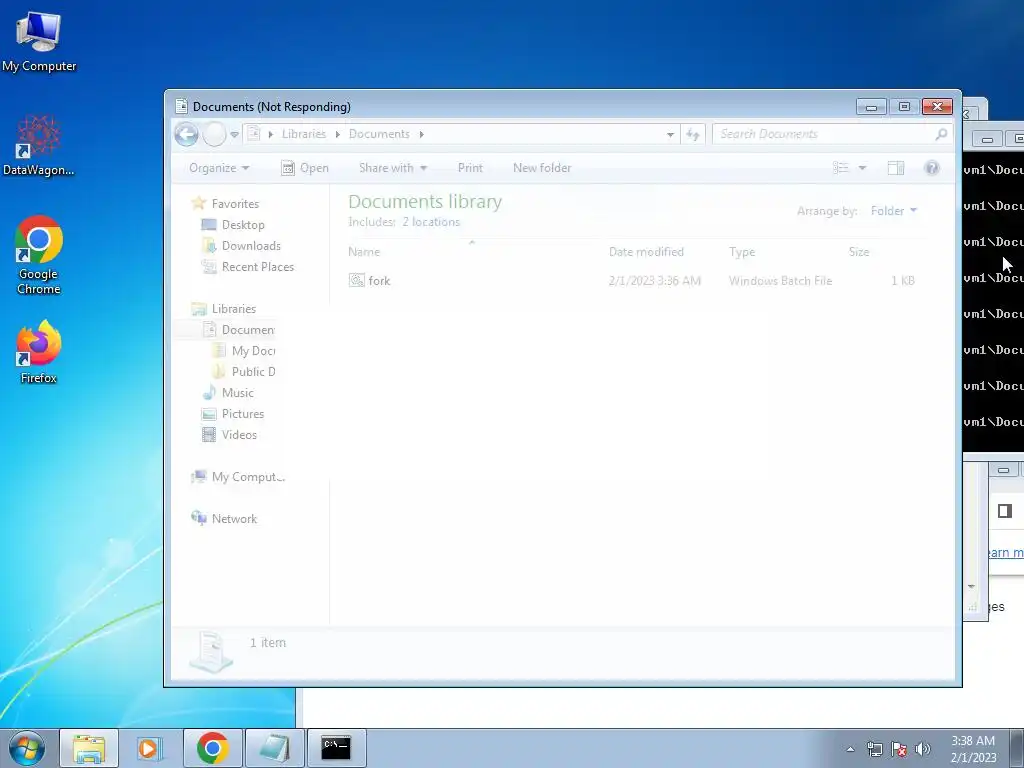Open the Share with menu
1024x768 pixels.
(392, 168)
